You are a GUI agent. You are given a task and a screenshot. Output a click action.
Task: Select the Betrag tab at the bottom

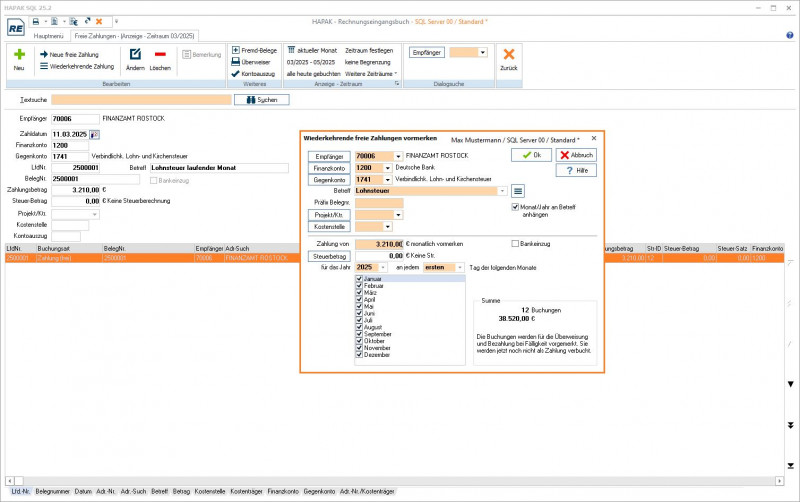(181, 492)
